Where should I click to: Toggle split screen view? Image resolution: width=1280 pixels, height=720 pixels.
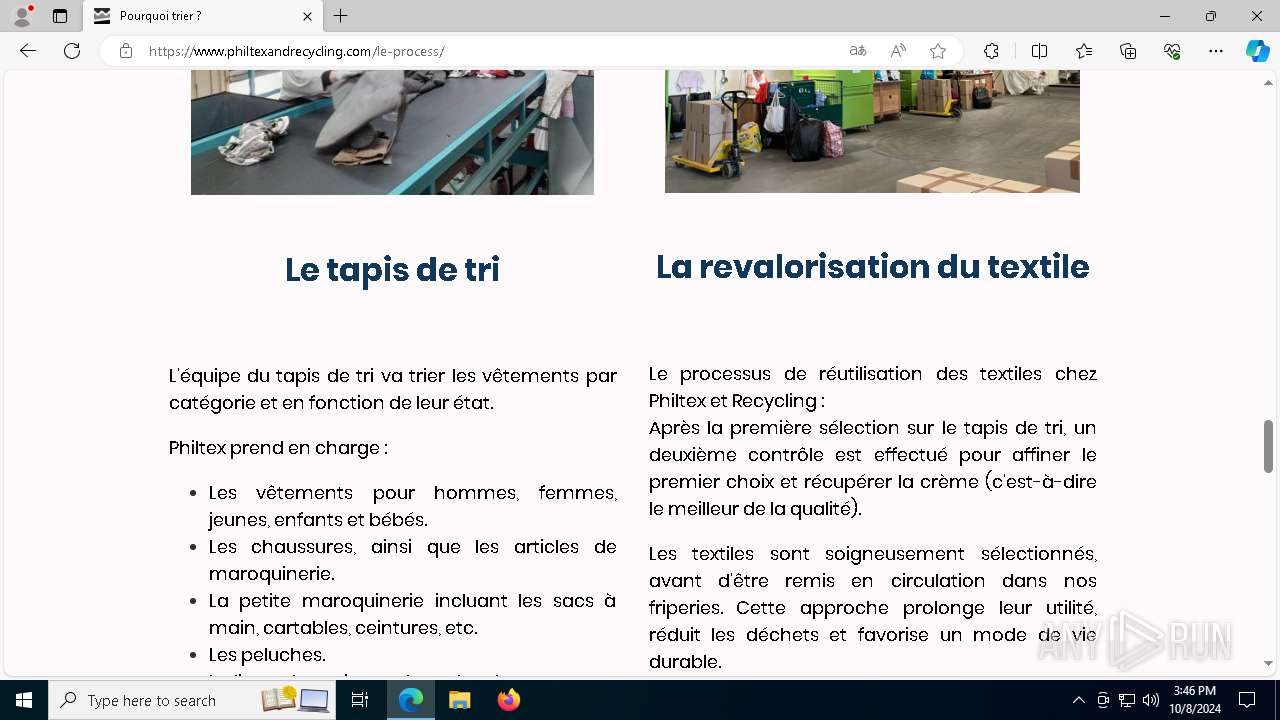(x=1039, y=51)
